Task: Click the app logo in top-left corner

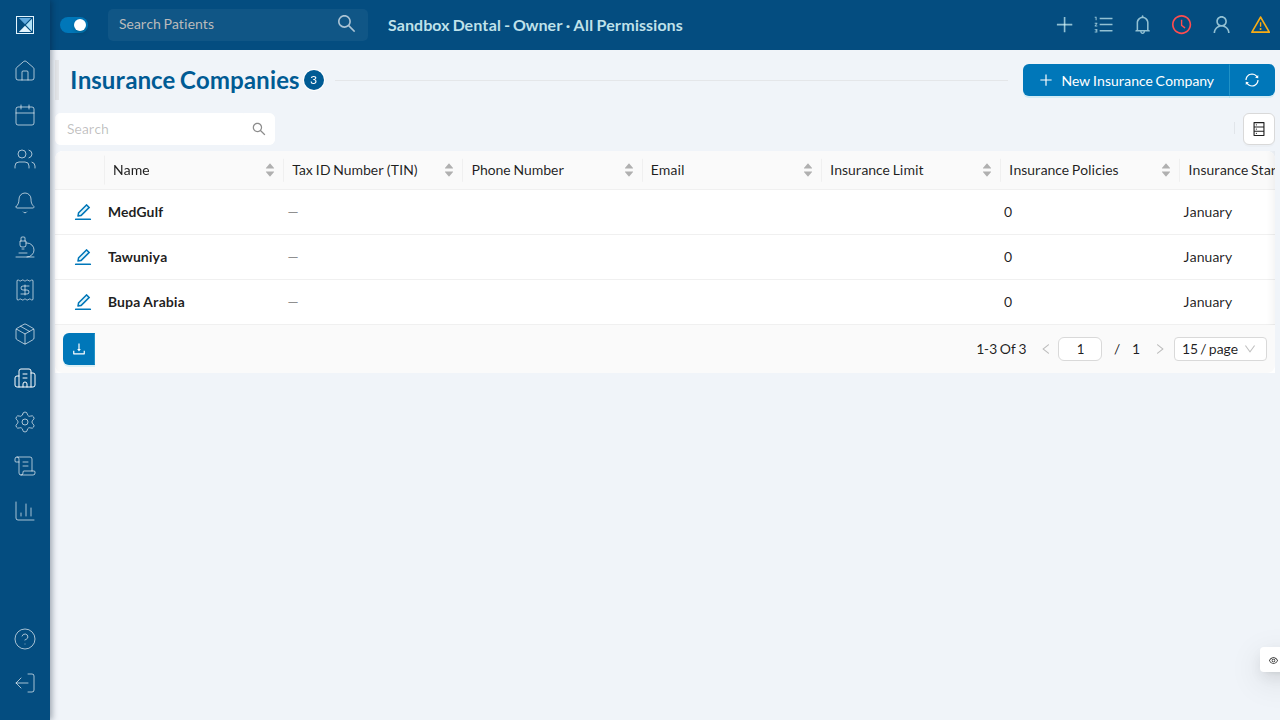Action: tap(25, 25)
